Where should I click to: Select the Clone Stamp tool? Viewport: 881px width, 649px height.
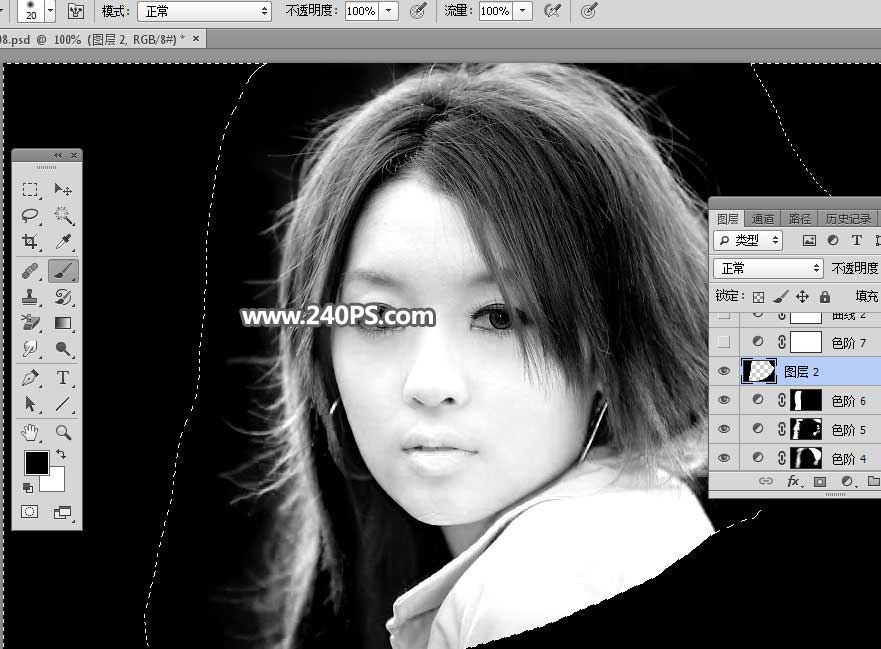pos(30,297)
